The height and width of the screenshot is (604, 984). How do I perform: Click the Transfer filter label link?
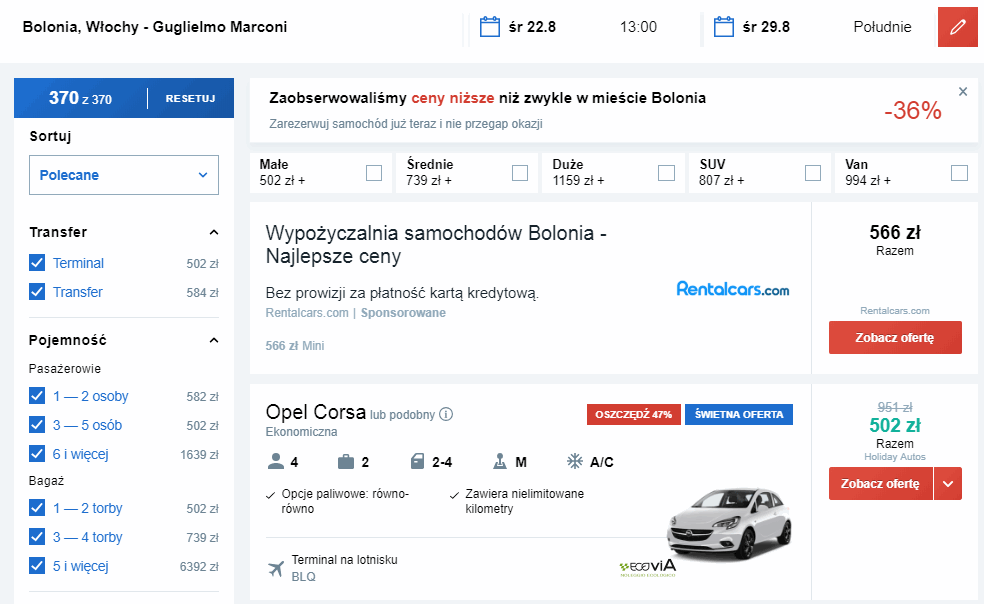[78, 292]
